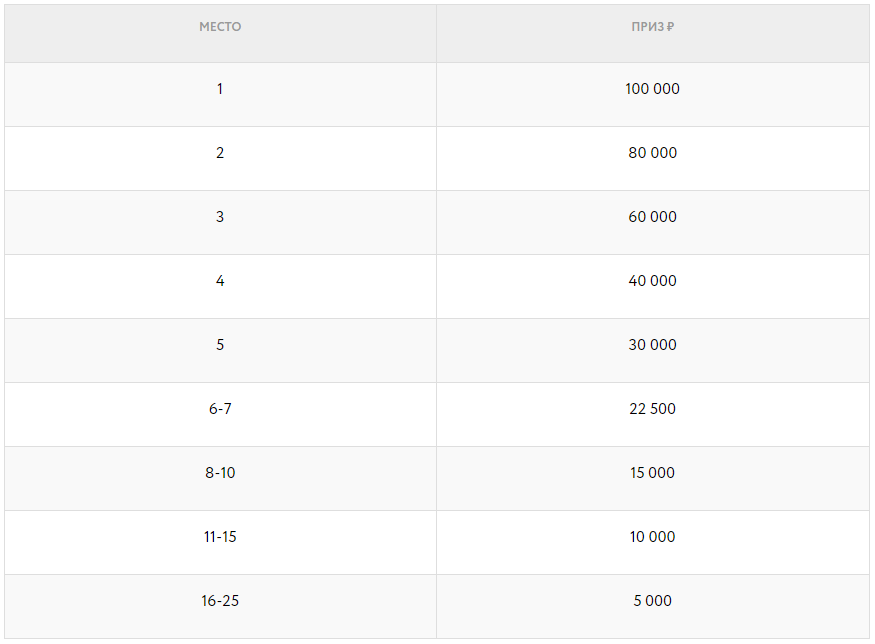Select the 16-25 place range cell
The width and height of the screenshot is (875, 644).
(220, 601)
